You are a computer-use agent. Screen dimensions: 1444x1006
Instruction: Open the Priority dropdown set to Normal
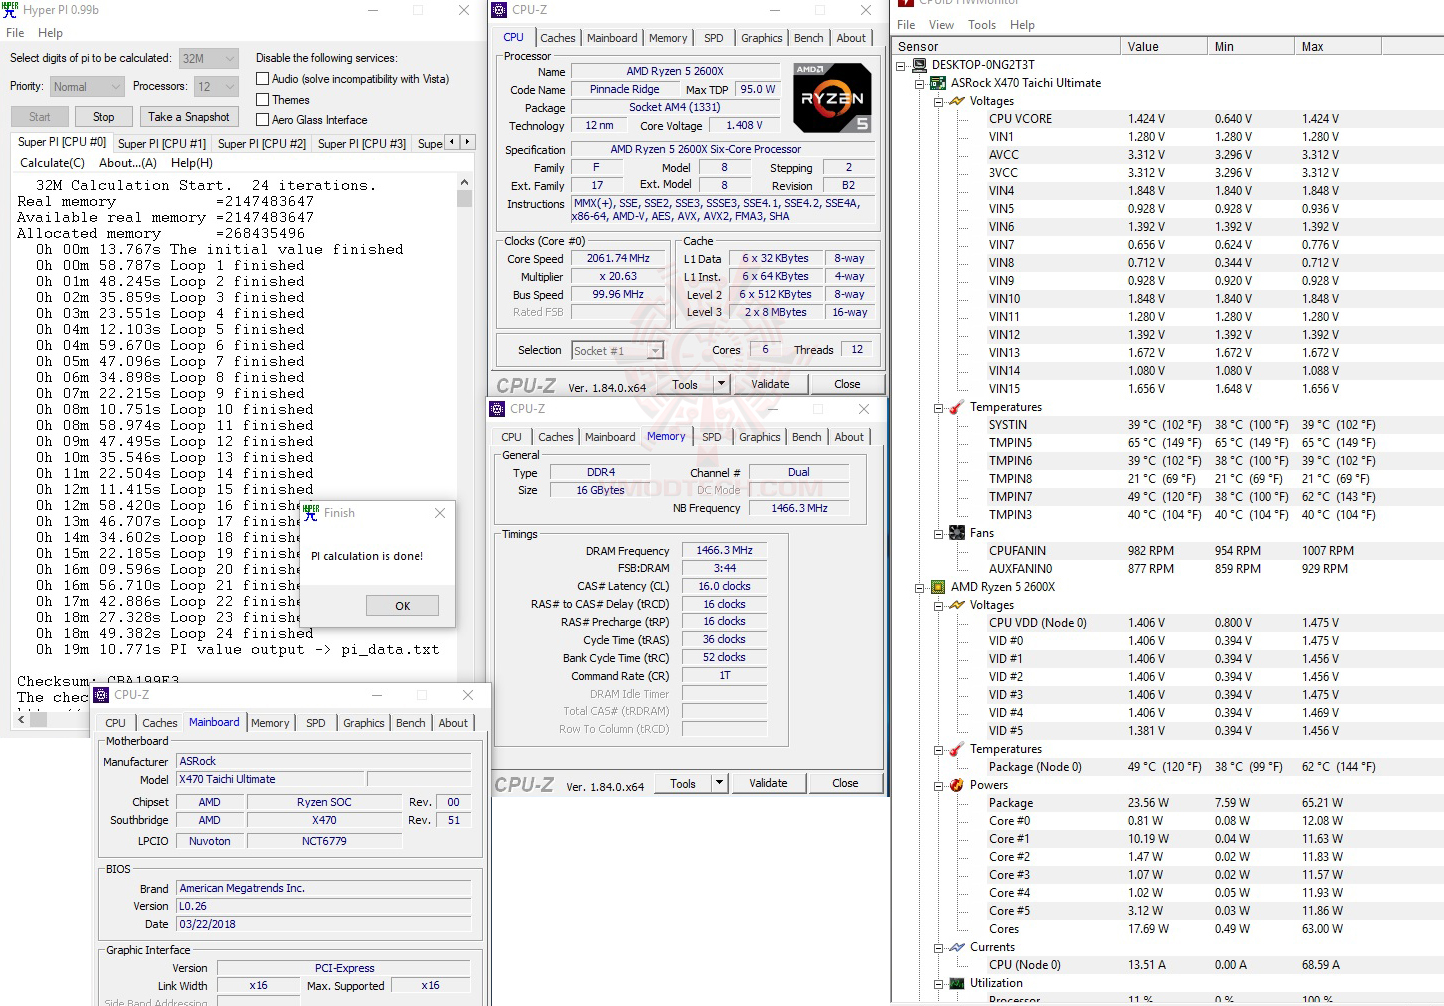coord(87,87)
